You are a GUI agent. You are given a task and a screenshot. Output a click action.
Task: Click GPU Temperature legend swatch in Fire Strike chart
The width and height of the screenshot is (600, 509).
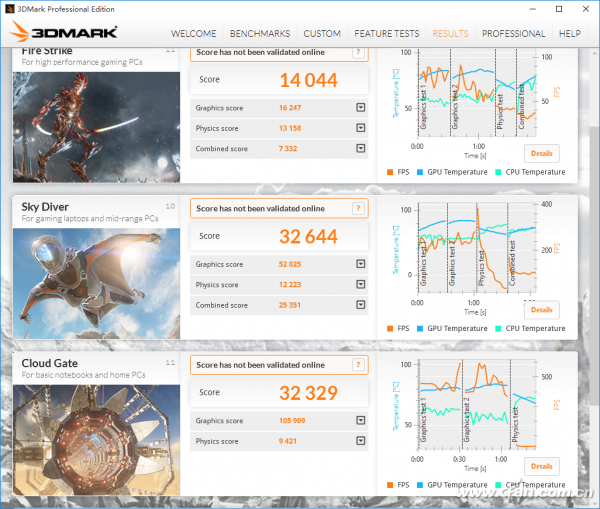pos(420,172)
